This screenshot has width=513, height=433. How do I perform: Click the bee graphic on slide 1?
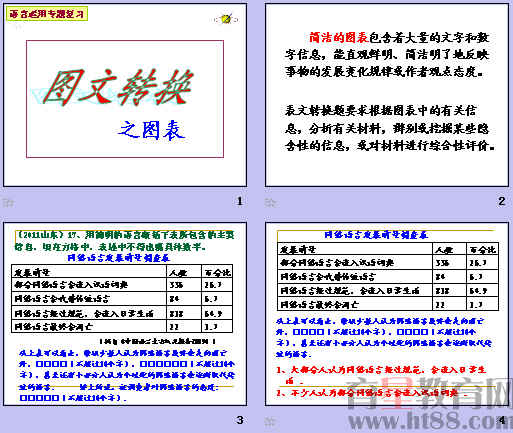[x=226, y=19]
